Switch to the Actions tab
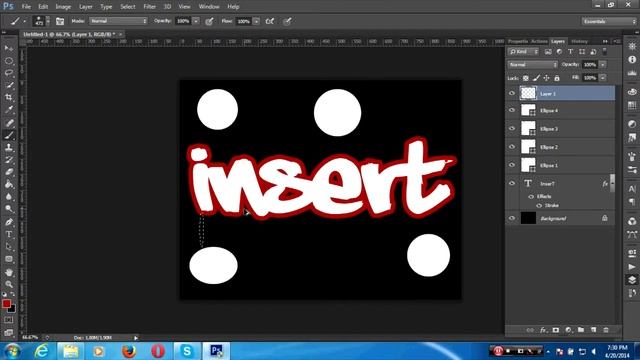Image resolution: width=640 pixels, height=360 pixels. pos(539,41)
